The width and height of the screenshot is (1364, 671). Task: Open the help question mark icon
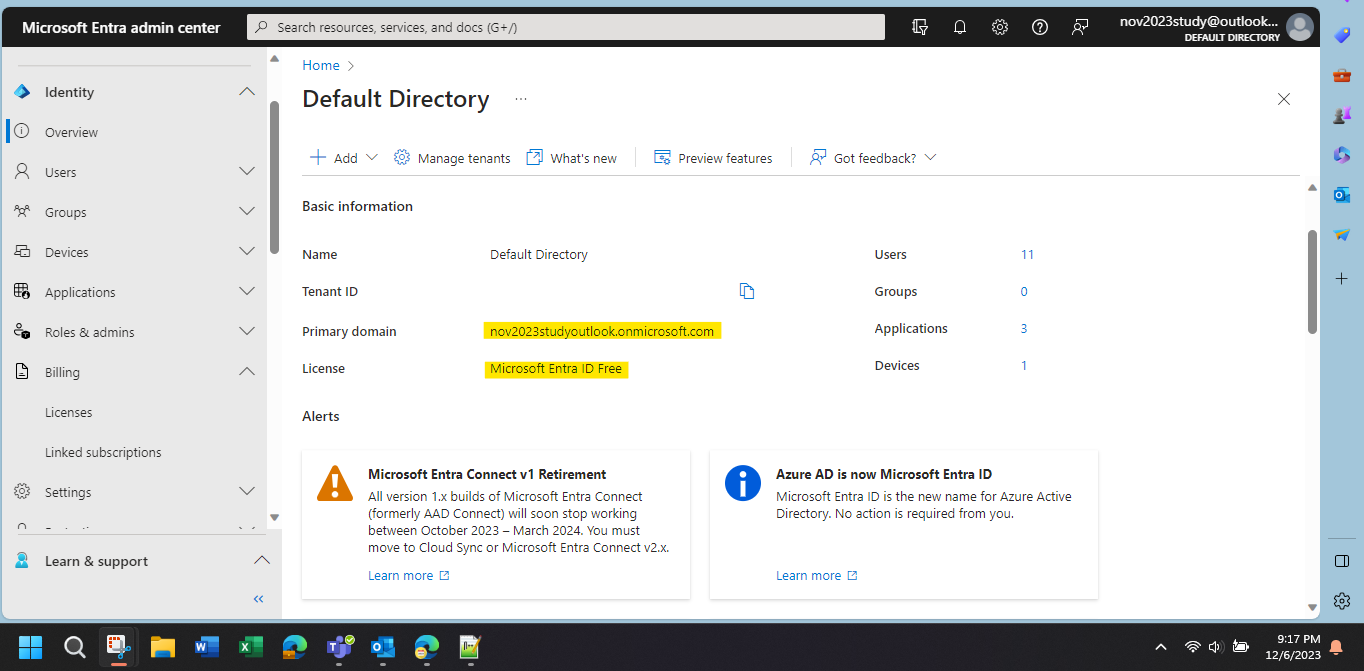click(x=1040, y=27)
